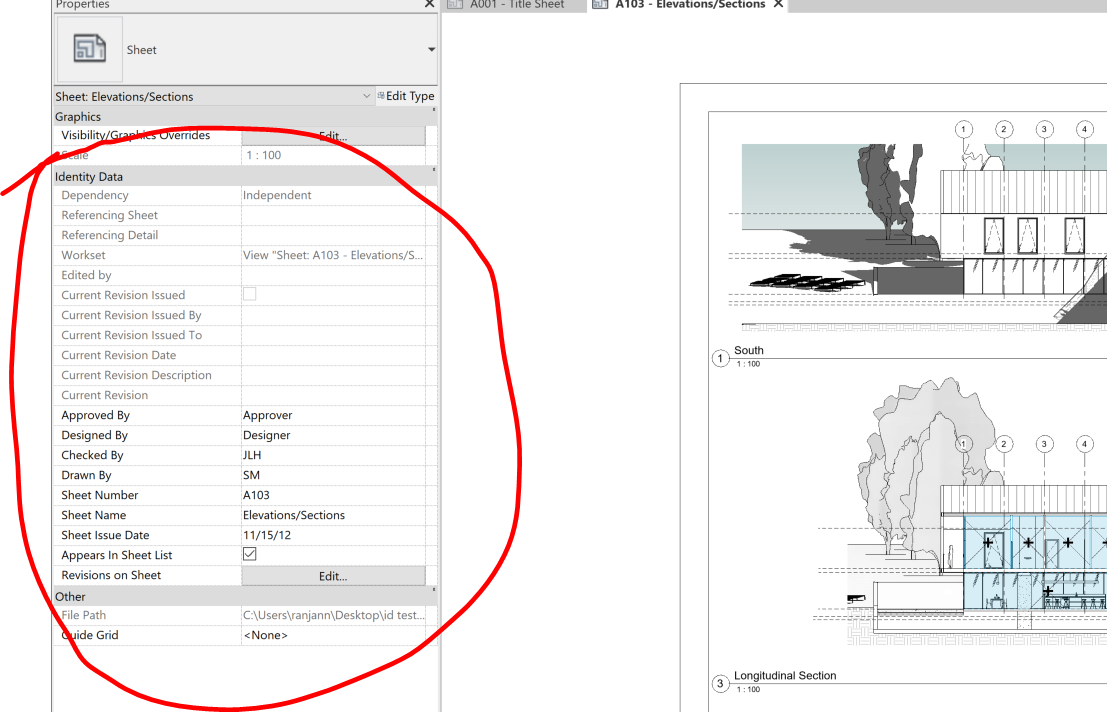1107x712 pixels.
Task: Click the Longitudinal Section title marker circle 3
Action: click(x=720, y=682)
